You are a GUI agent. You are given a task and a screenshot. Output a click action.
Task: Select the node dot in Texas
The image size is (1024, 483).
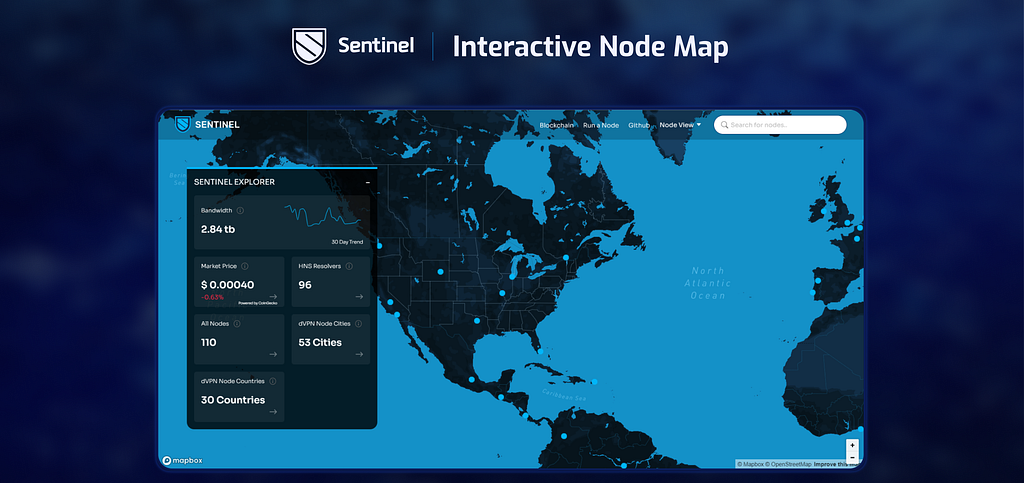[x=477, y=321]
